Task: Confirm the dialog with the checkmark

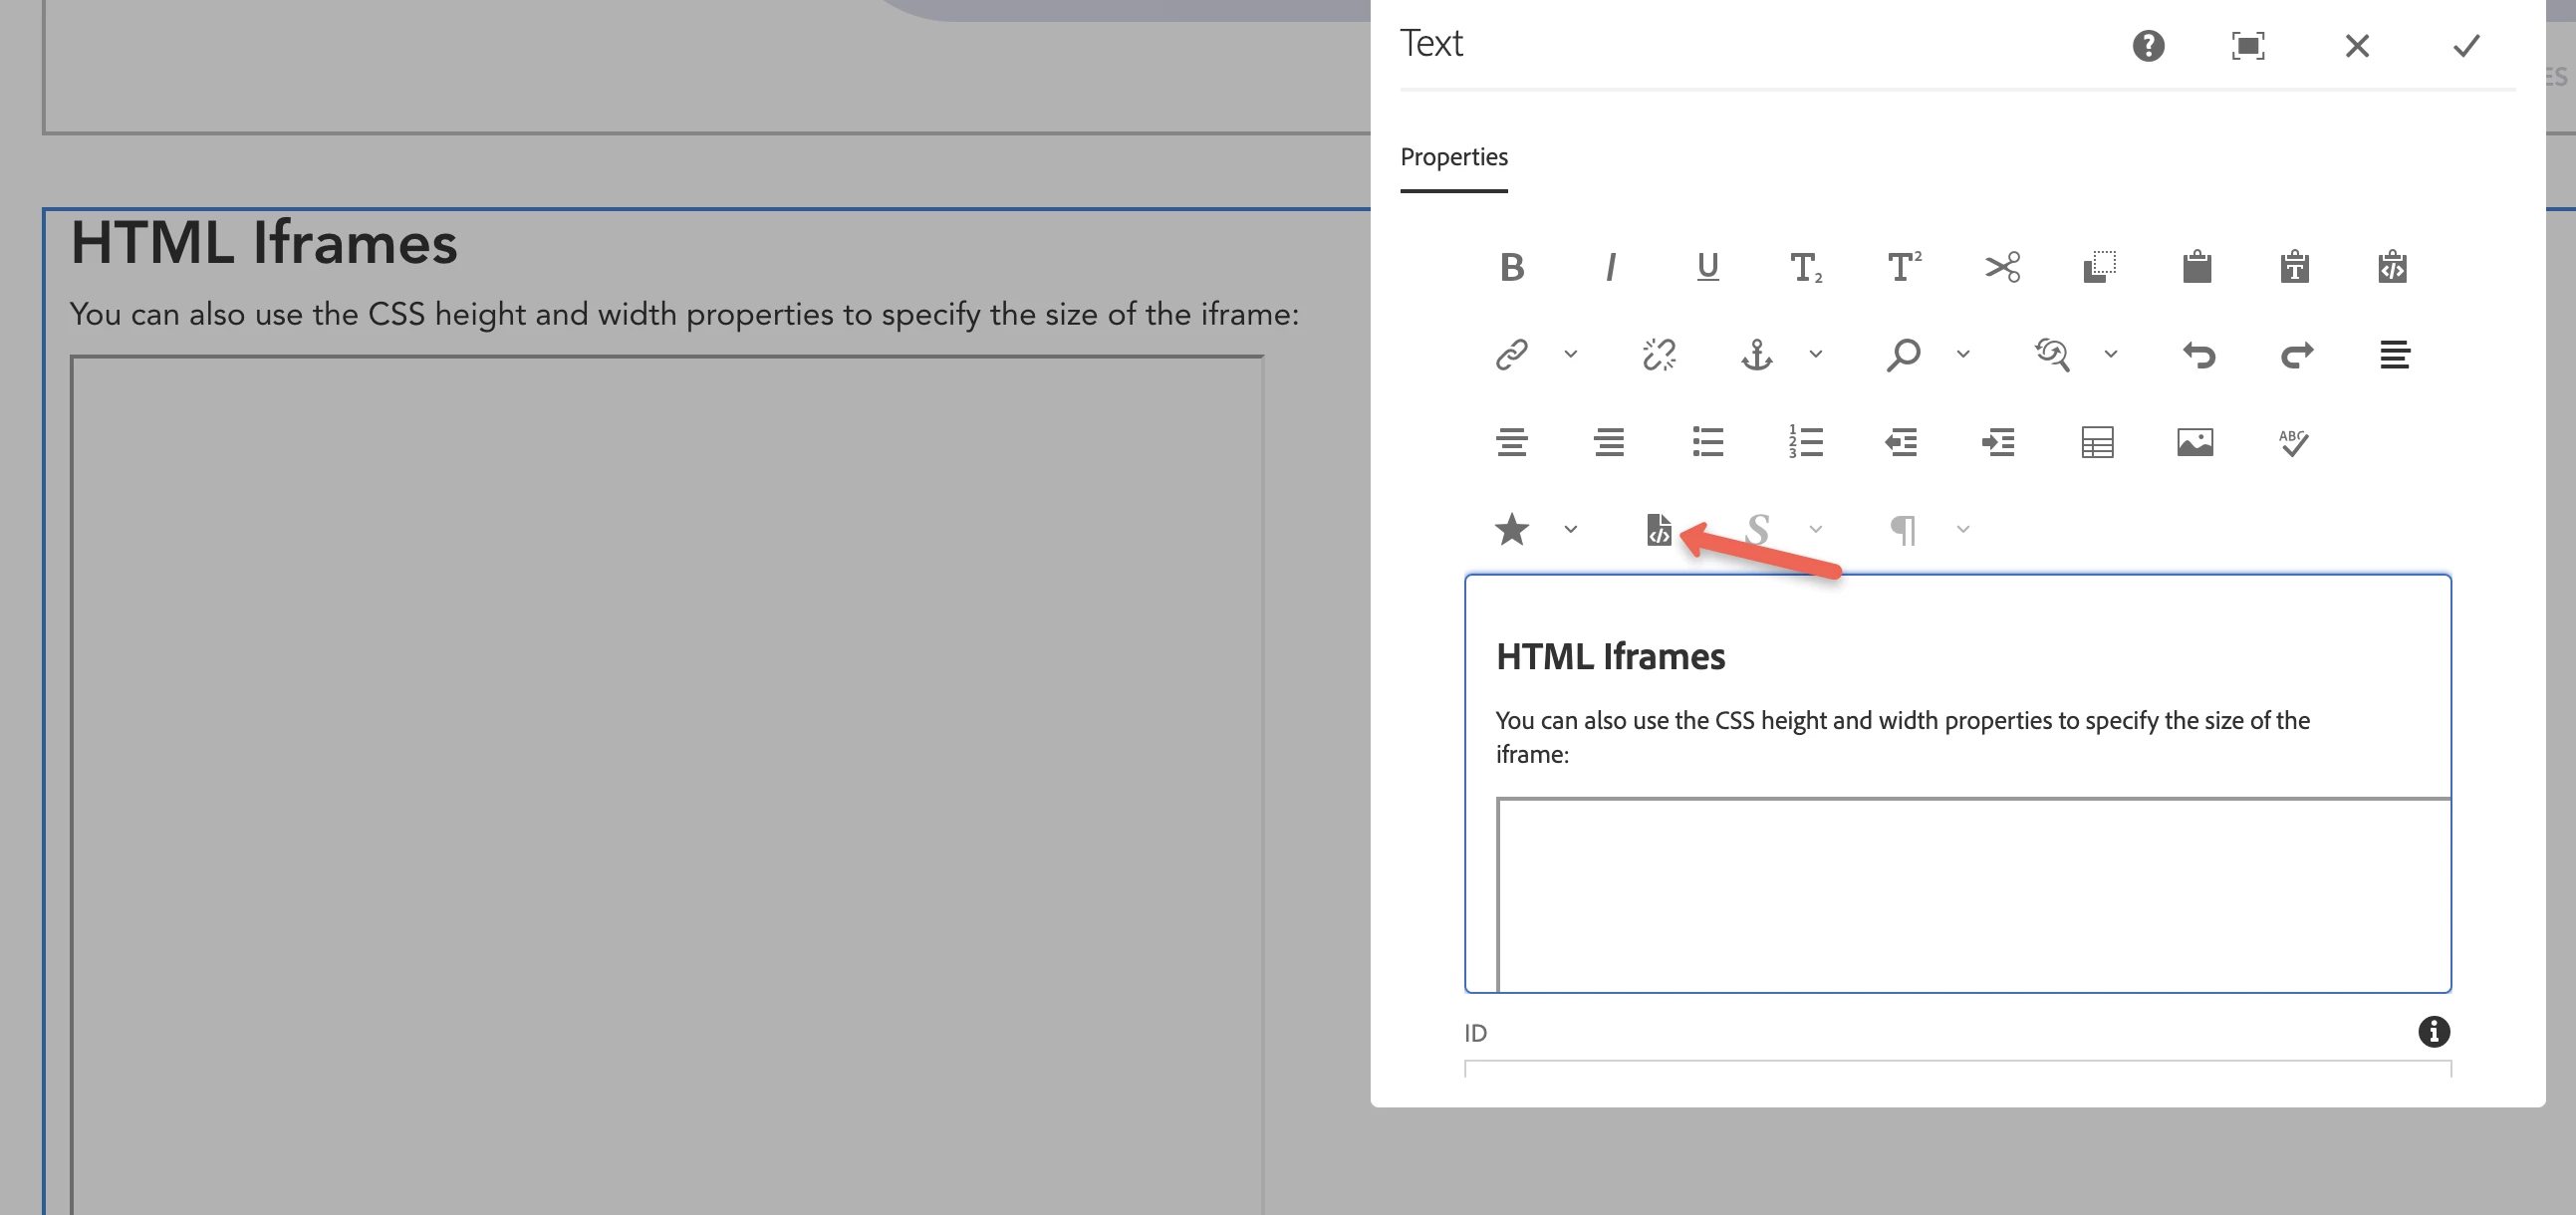Action: 2466,46
